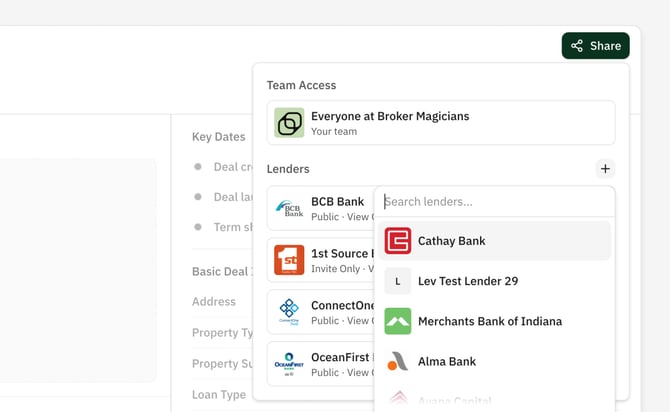Select Lev Test Lender 29 option

[494, 281]
